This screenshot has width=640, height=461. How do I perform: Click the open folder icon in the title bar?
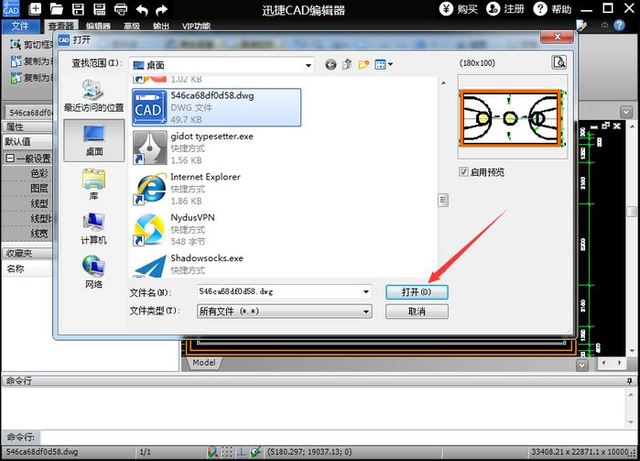tap(57, 9)
